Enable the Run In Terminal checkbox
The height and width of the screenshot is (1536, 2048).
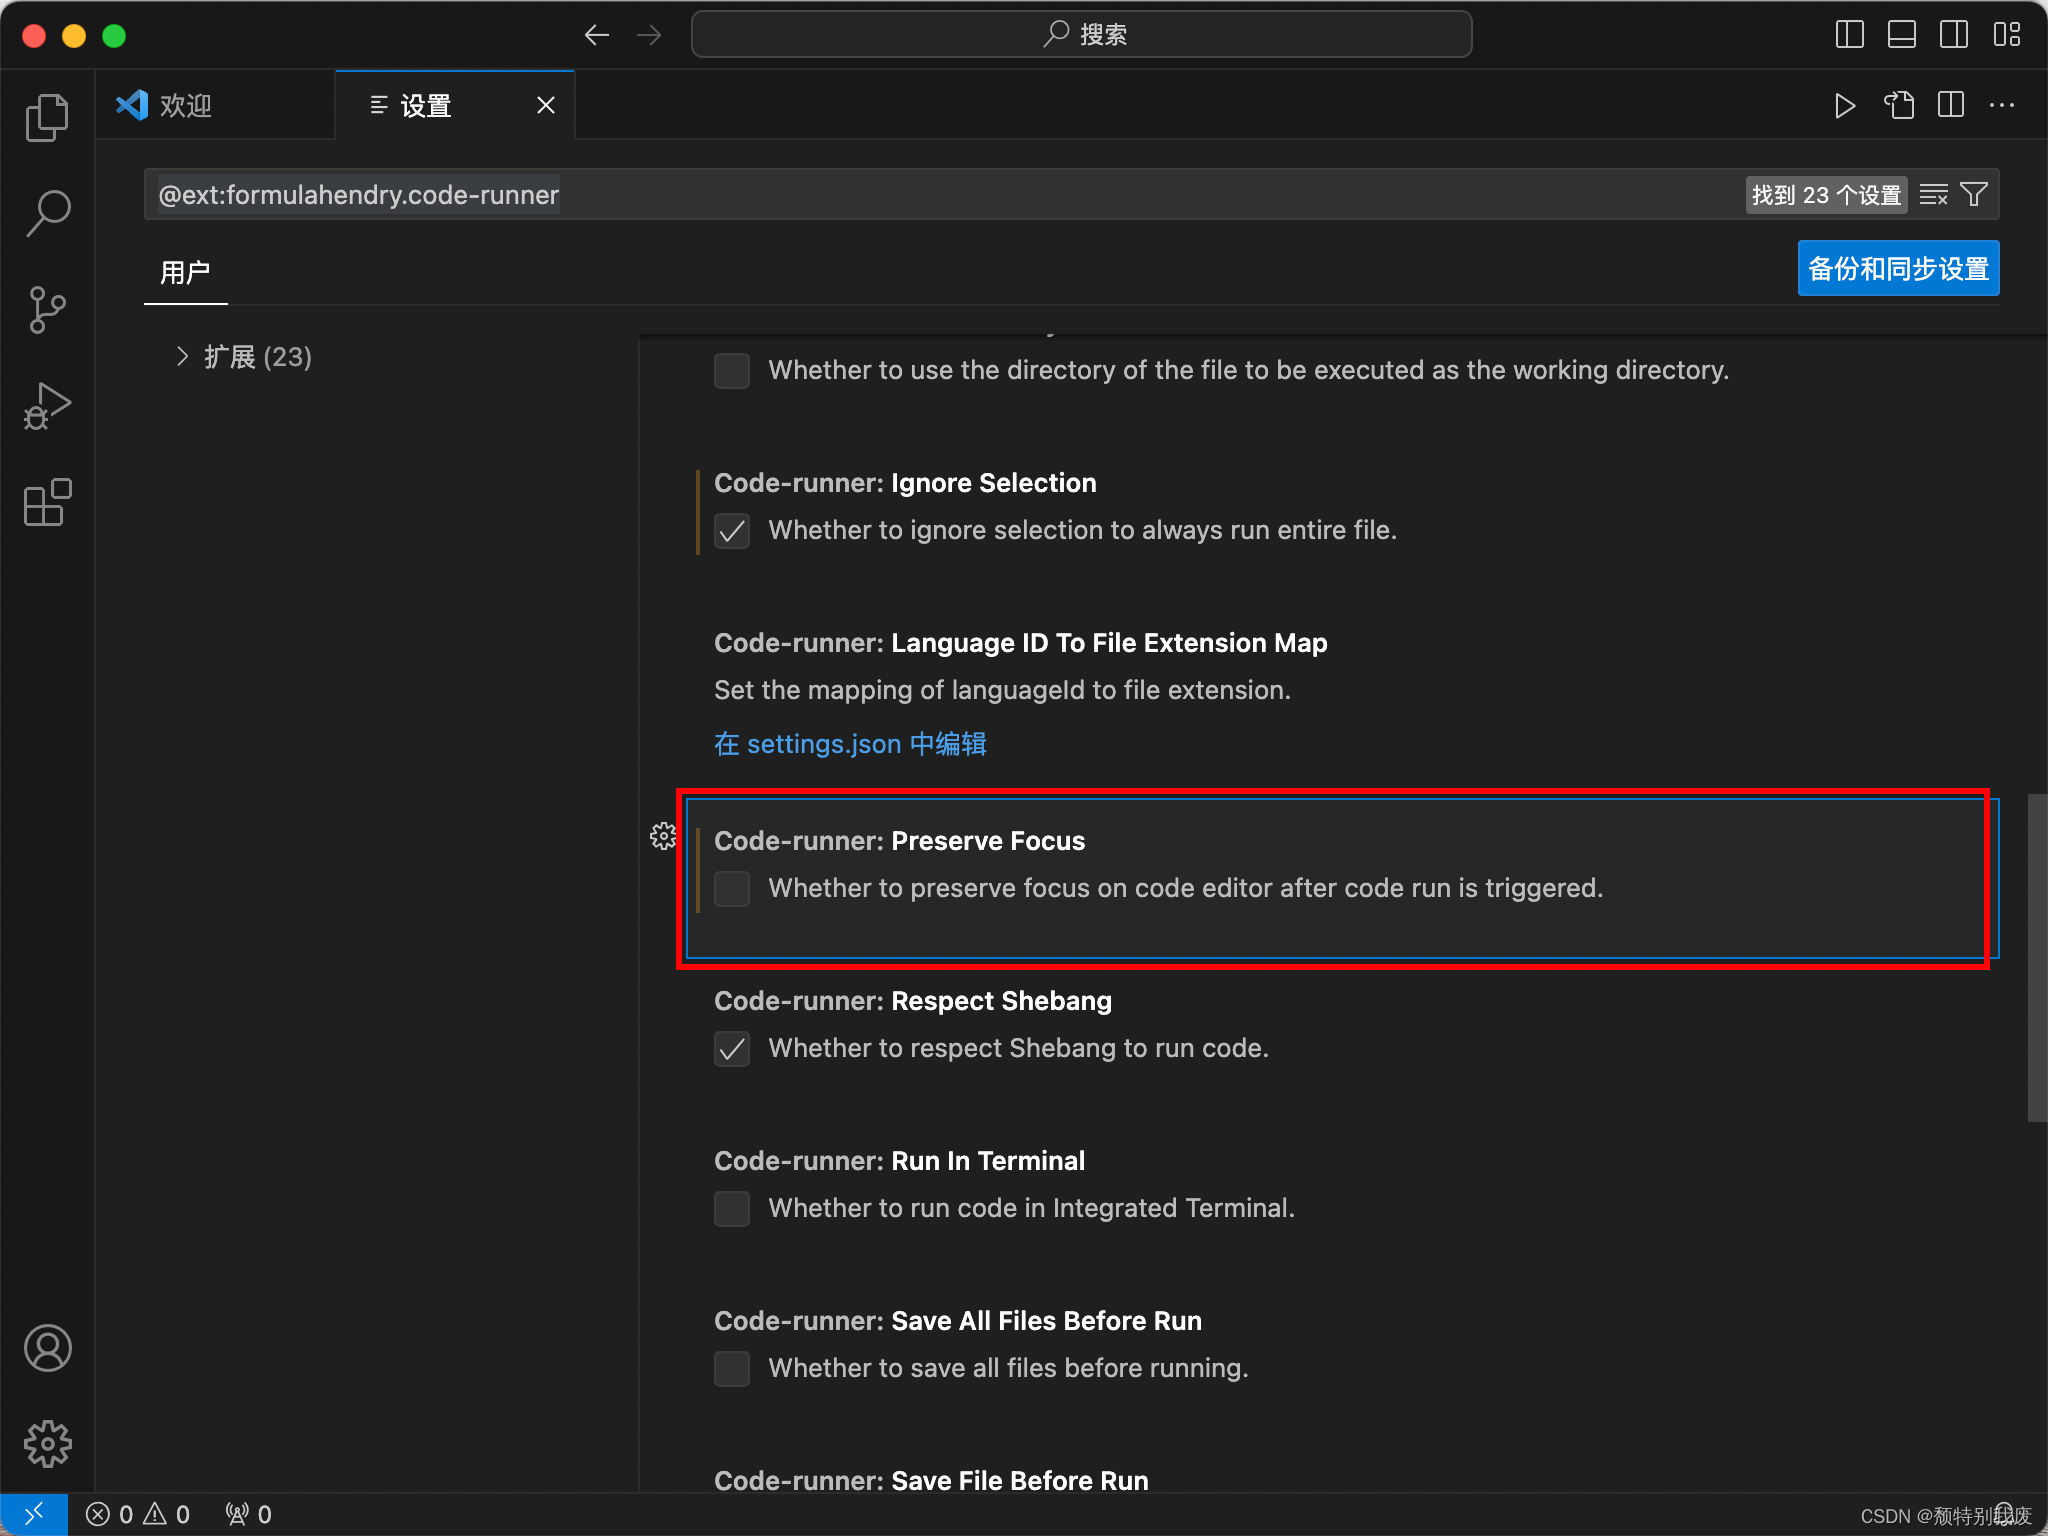point(732,1208)
